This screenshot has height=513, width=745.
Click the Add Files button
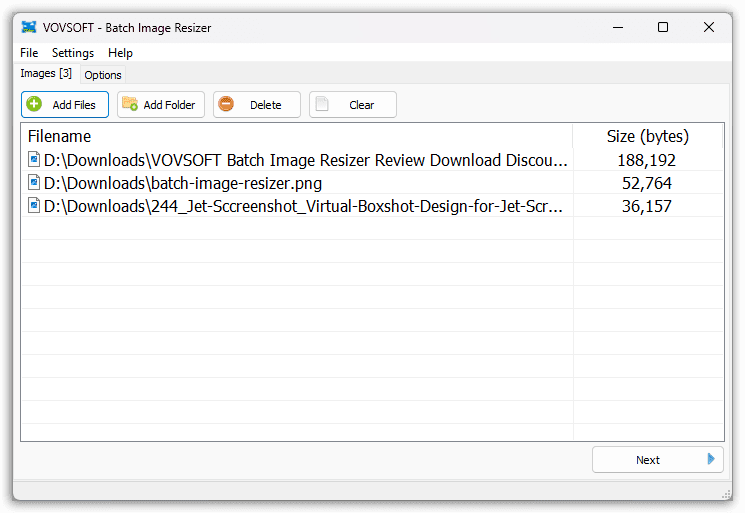tap(65, 104)
